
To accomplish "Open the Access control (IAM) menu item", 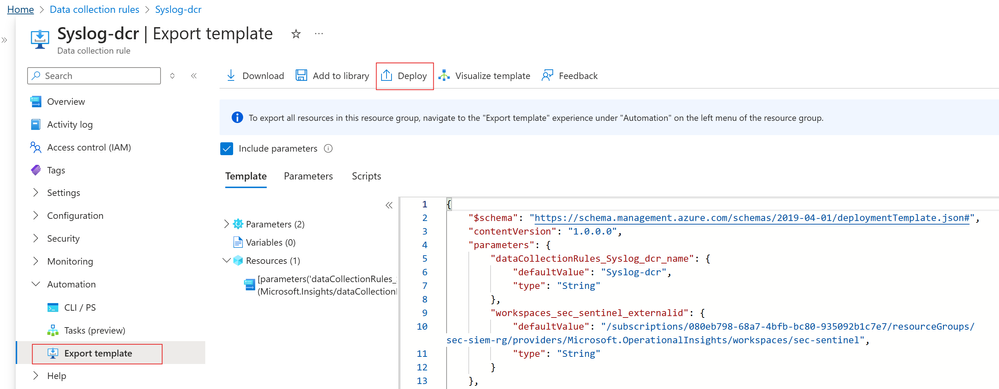I will pos(89,148).
